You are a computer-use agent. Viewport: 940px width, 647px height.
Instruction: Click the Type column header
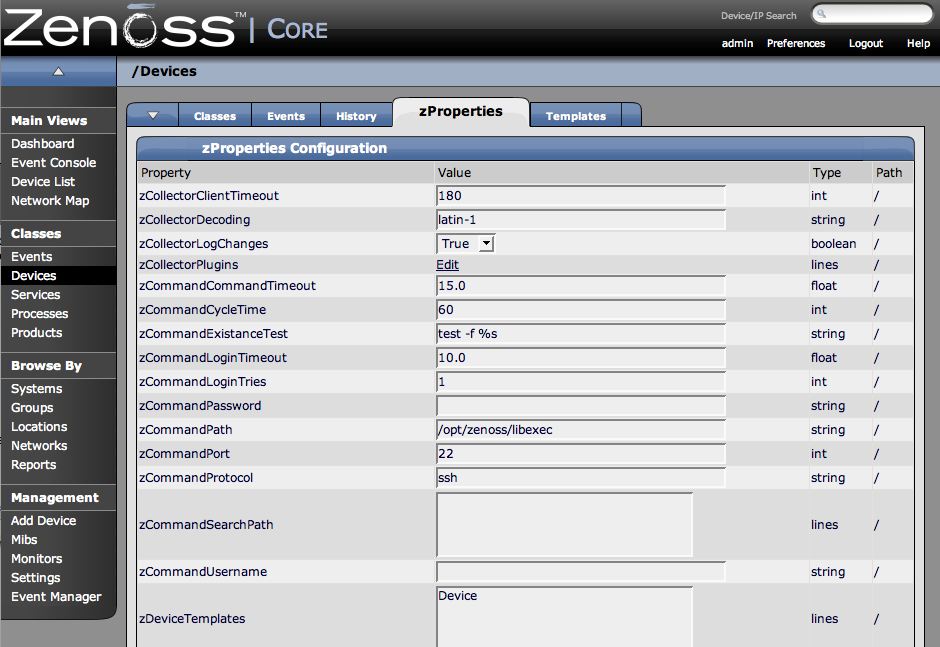point(827,173)
